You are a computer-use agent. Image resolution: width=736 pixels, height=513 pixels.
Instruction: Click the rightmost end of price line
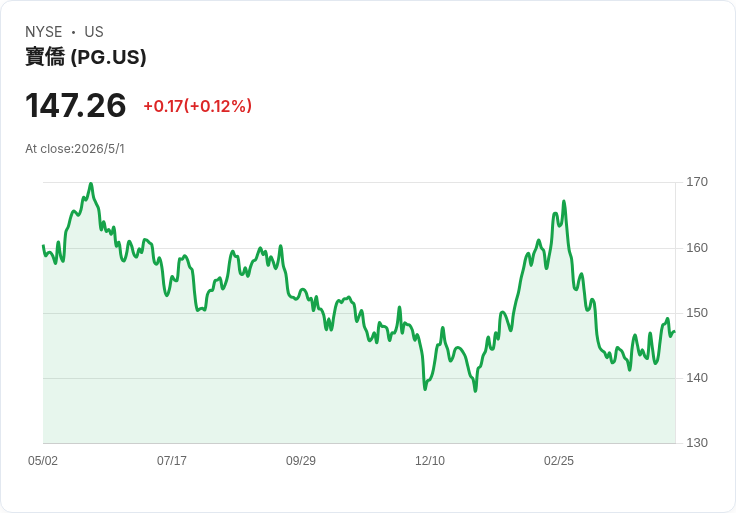(x=675, y=332)
